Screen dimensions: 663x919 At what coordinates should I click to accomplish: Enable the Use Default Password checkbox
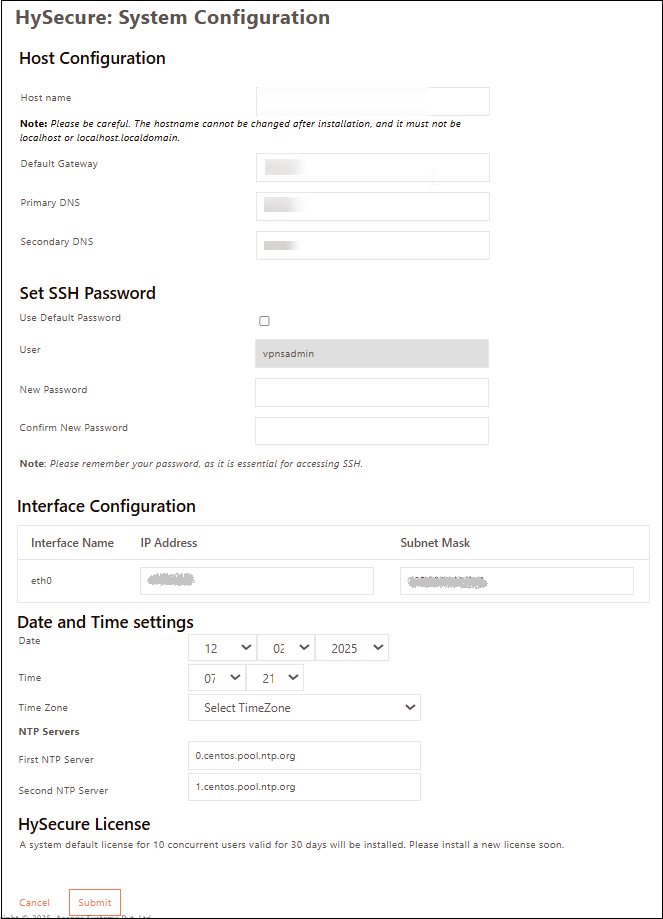[264, 321]
